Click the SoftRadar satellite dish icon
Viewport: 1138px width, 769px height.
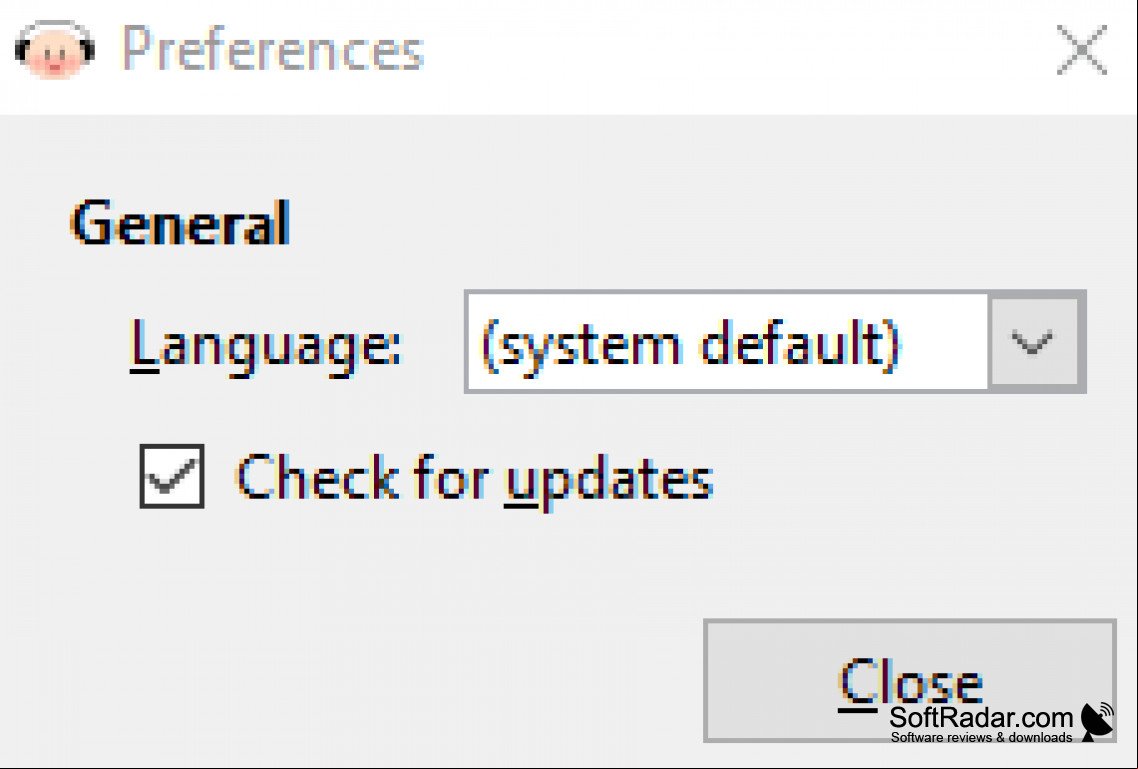click(x=1097, y=721)
